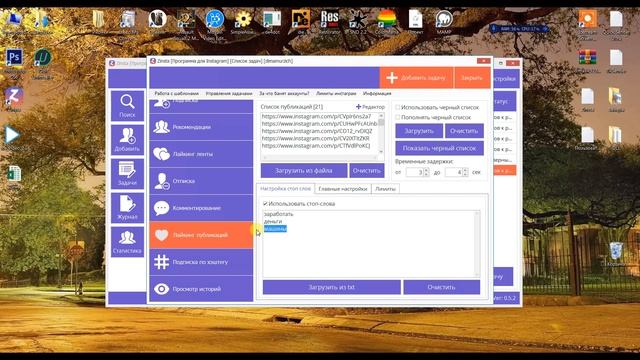Click the orange Закрыть button
The width and height of the screenshot is (640, 360).
click(x=472, y=78)
